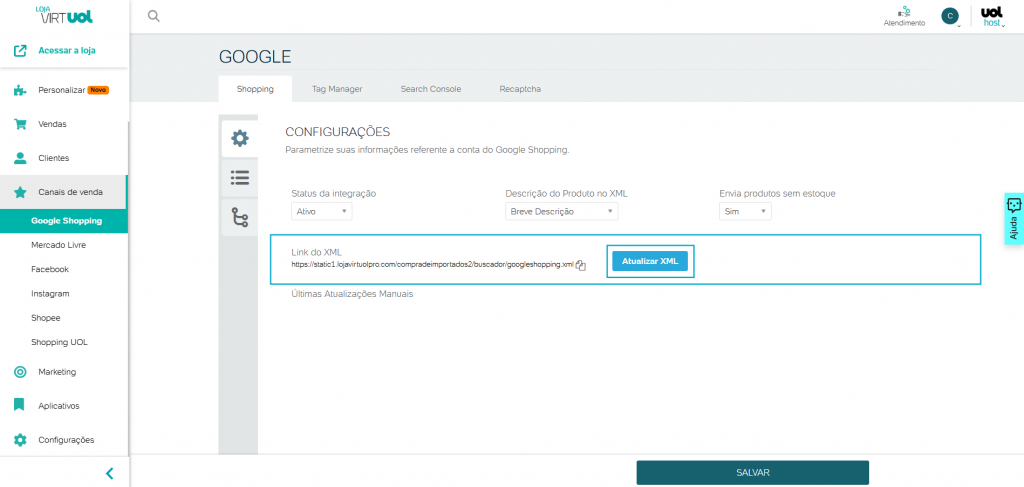1024x487 pixels.
Task: Open the user account avatar menu
Action: tap(950, 16)
